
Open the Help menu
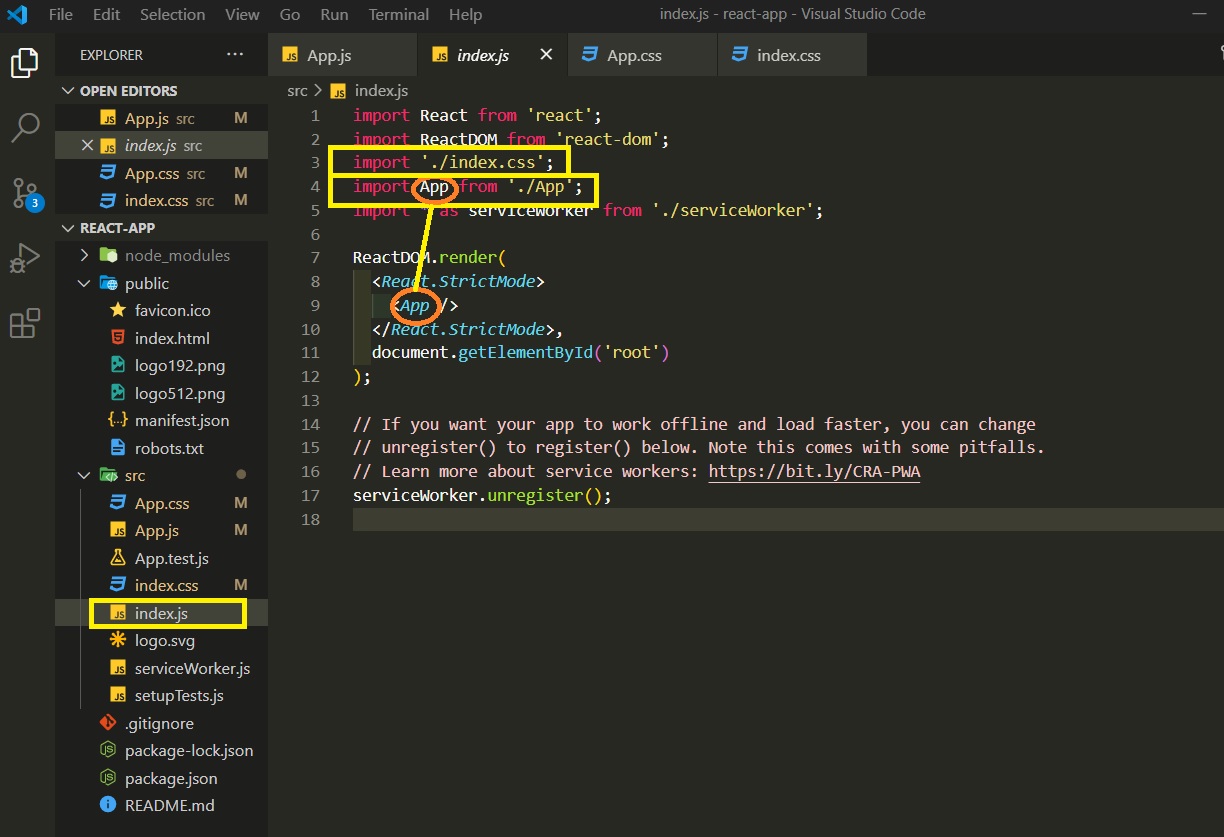pos(465,14)
